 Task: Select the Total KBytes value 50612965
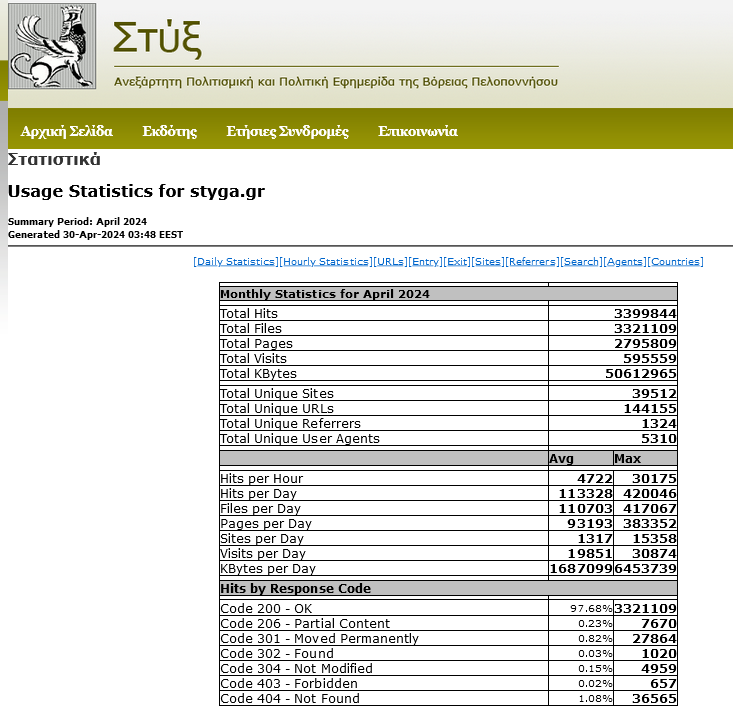pos(641,373)
